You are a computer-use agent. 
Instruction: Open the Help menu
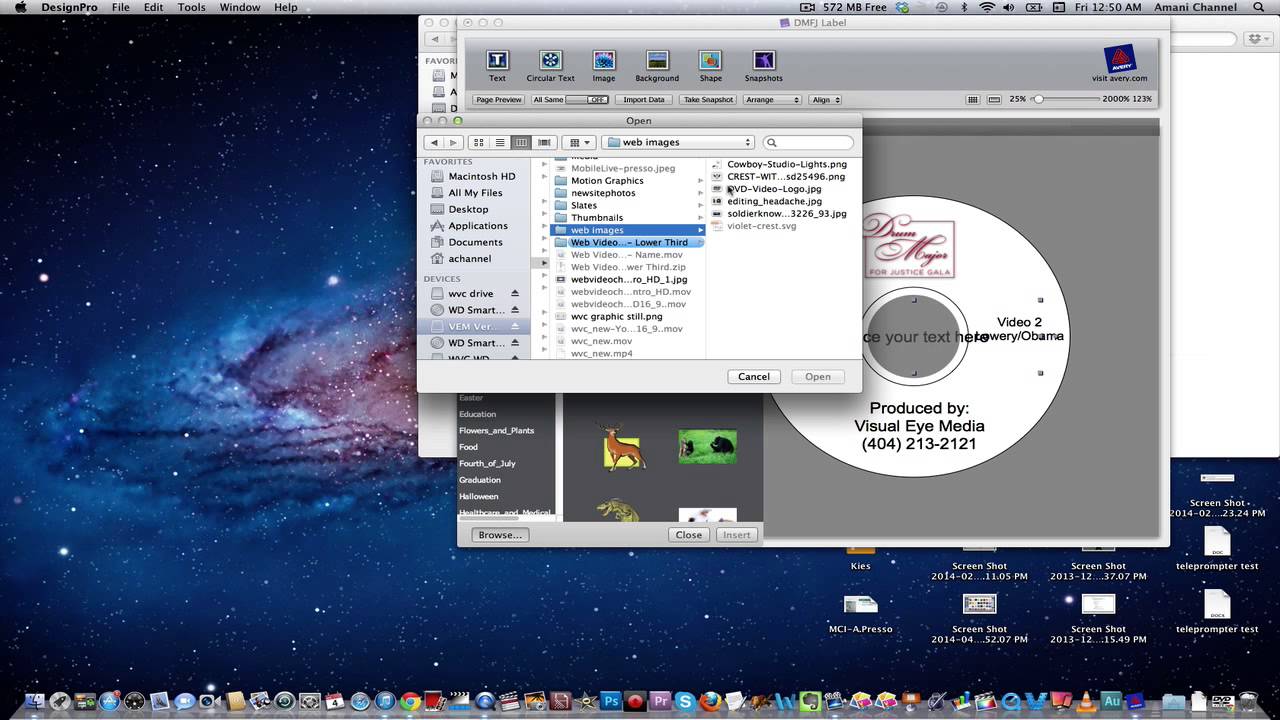[286, 7]
